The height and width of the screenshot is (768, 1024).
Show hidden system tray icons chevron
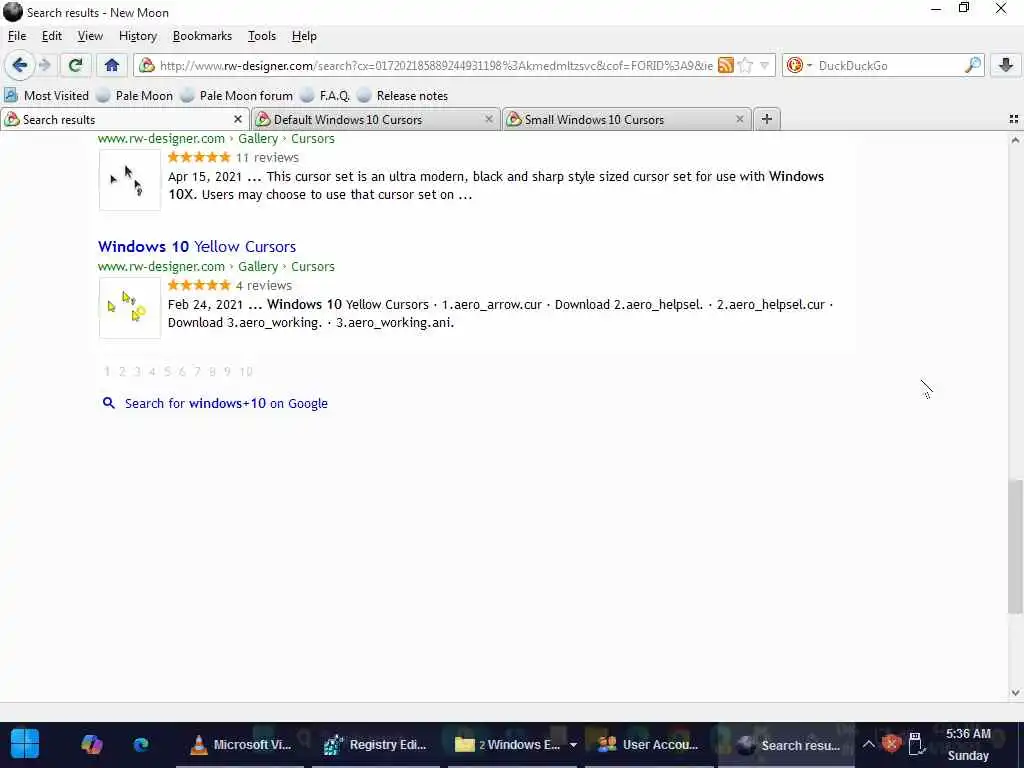[868, 744]
